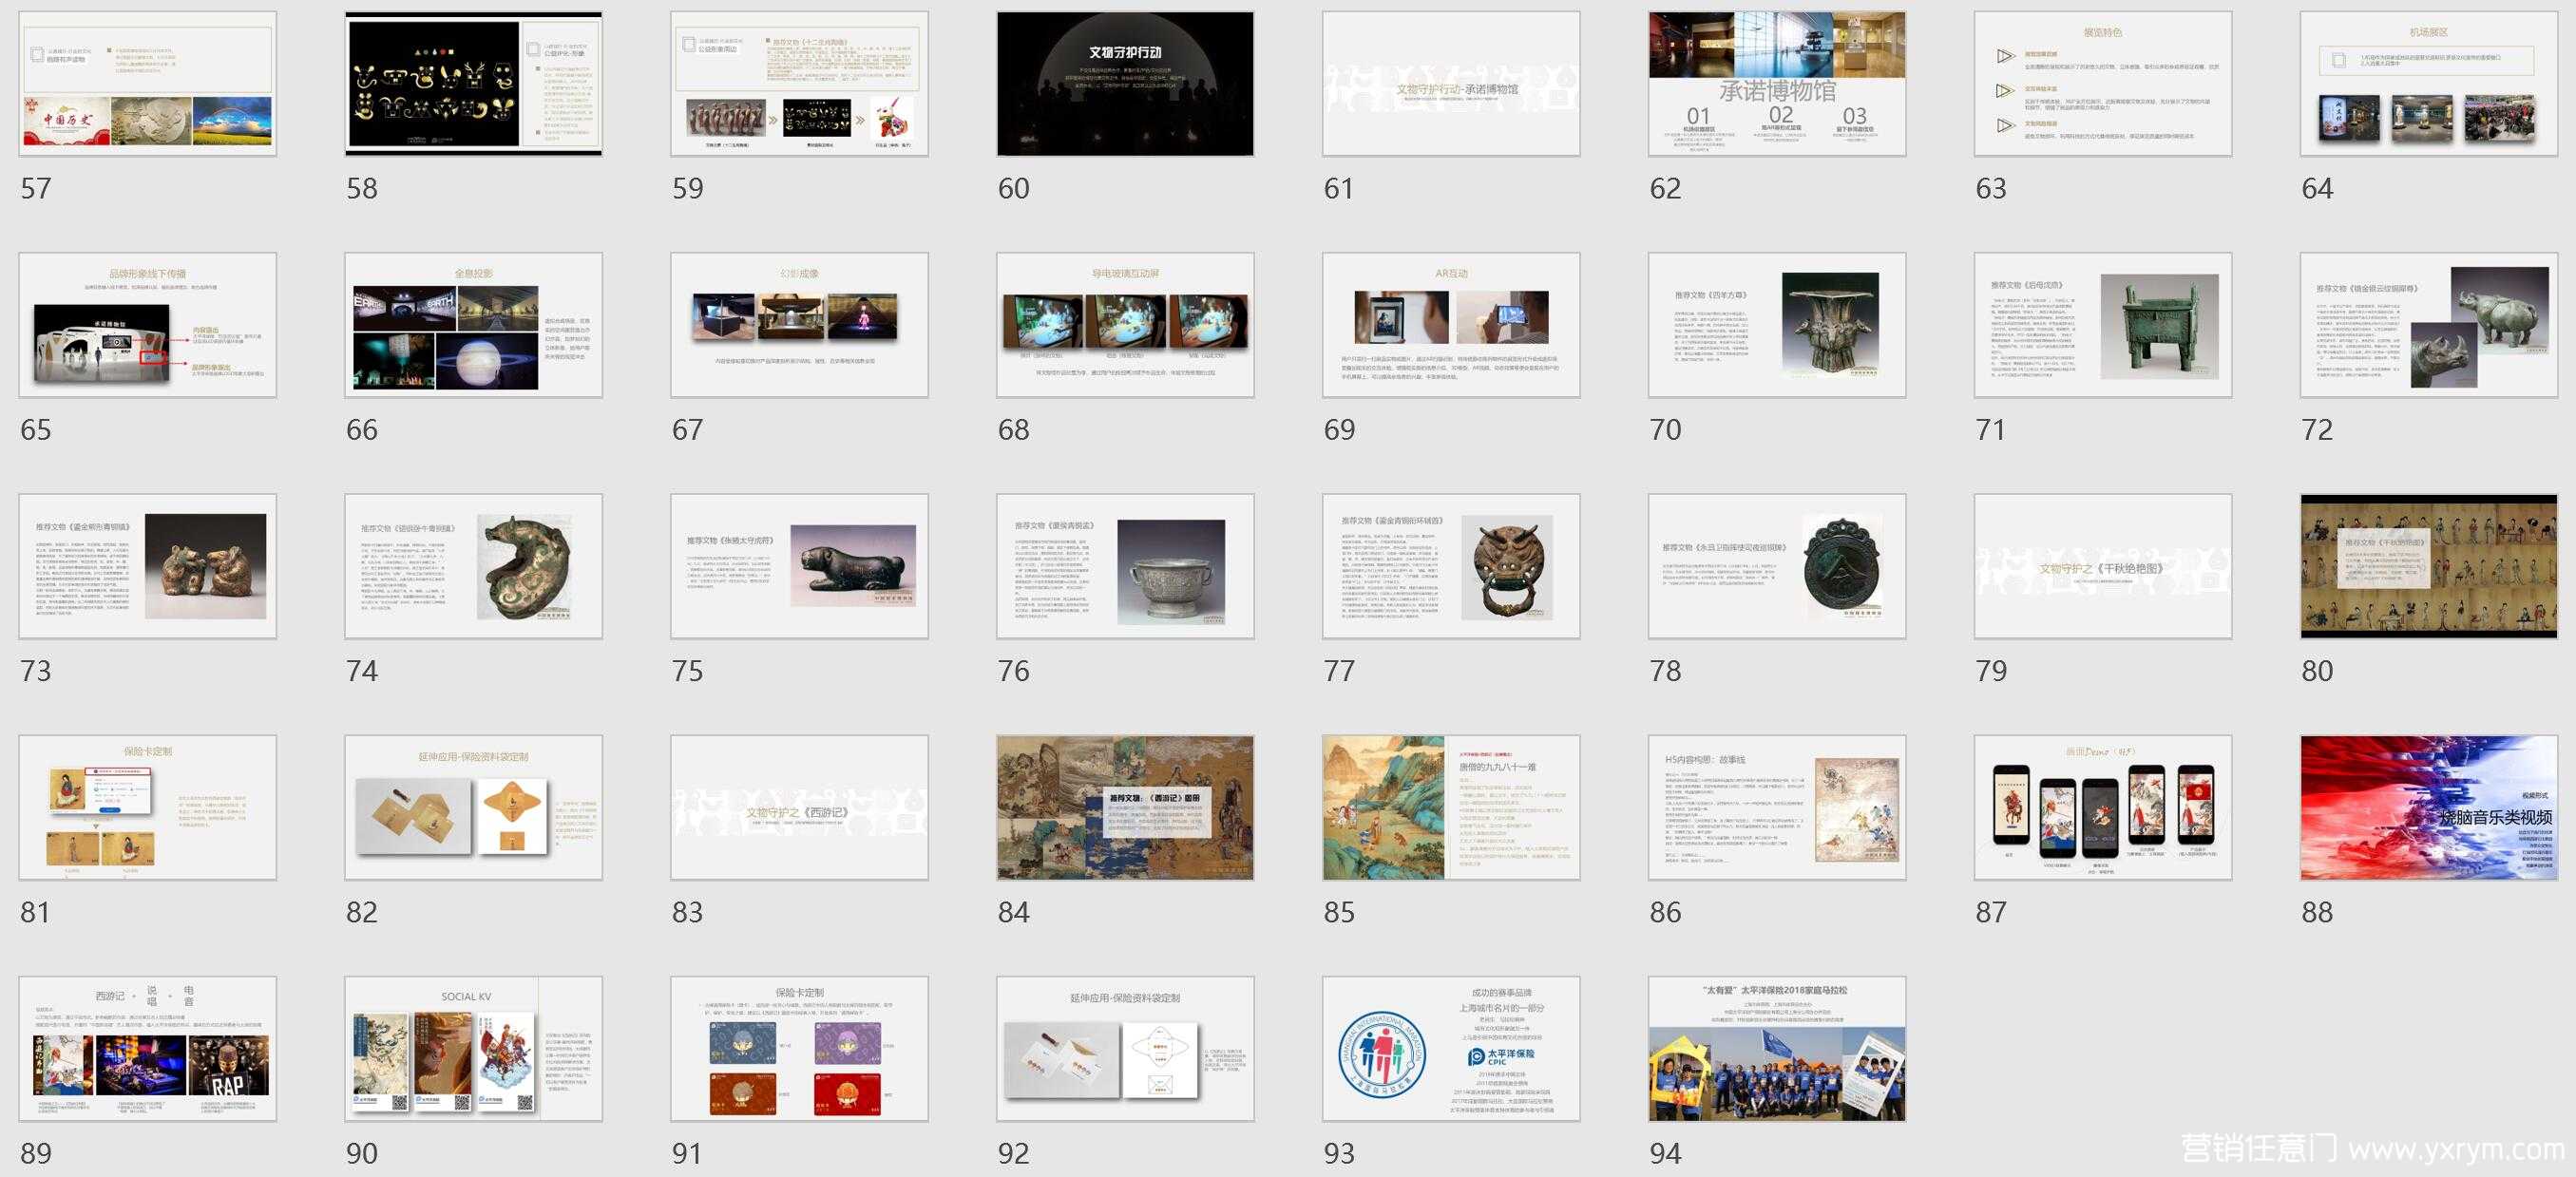The image size is (2576, 1177).
Task: Select slide 83 西游记 divider thumbnail
Action: point(800,808)
